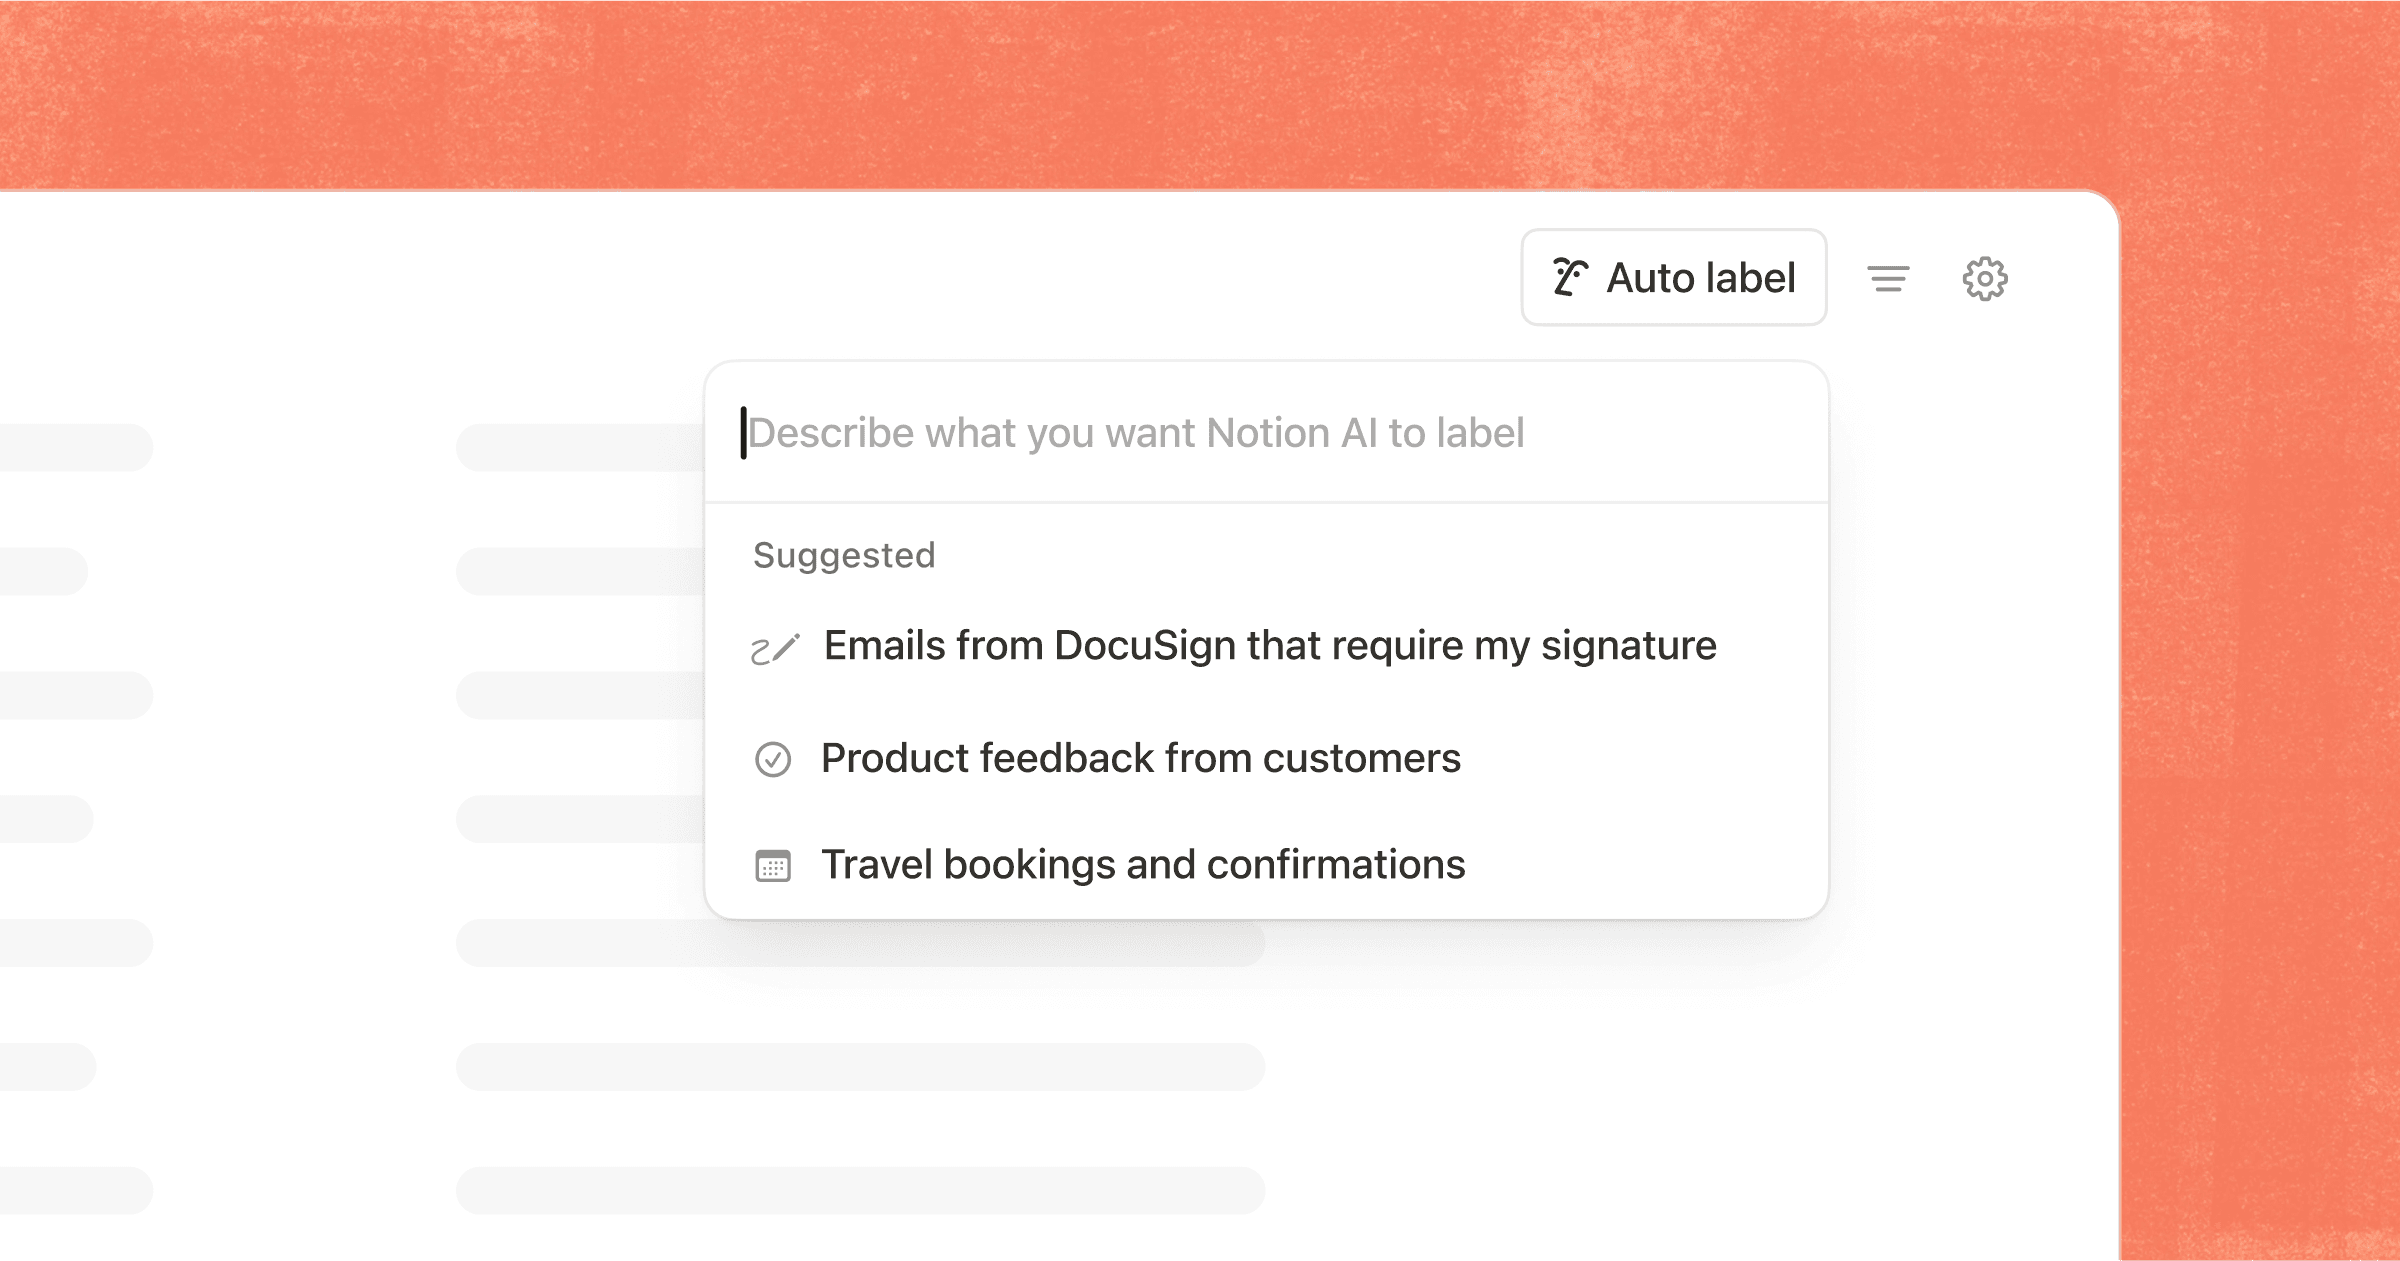Select the calendar icon beside Travel bookings
The image size is (2400, 1261).
773,864
